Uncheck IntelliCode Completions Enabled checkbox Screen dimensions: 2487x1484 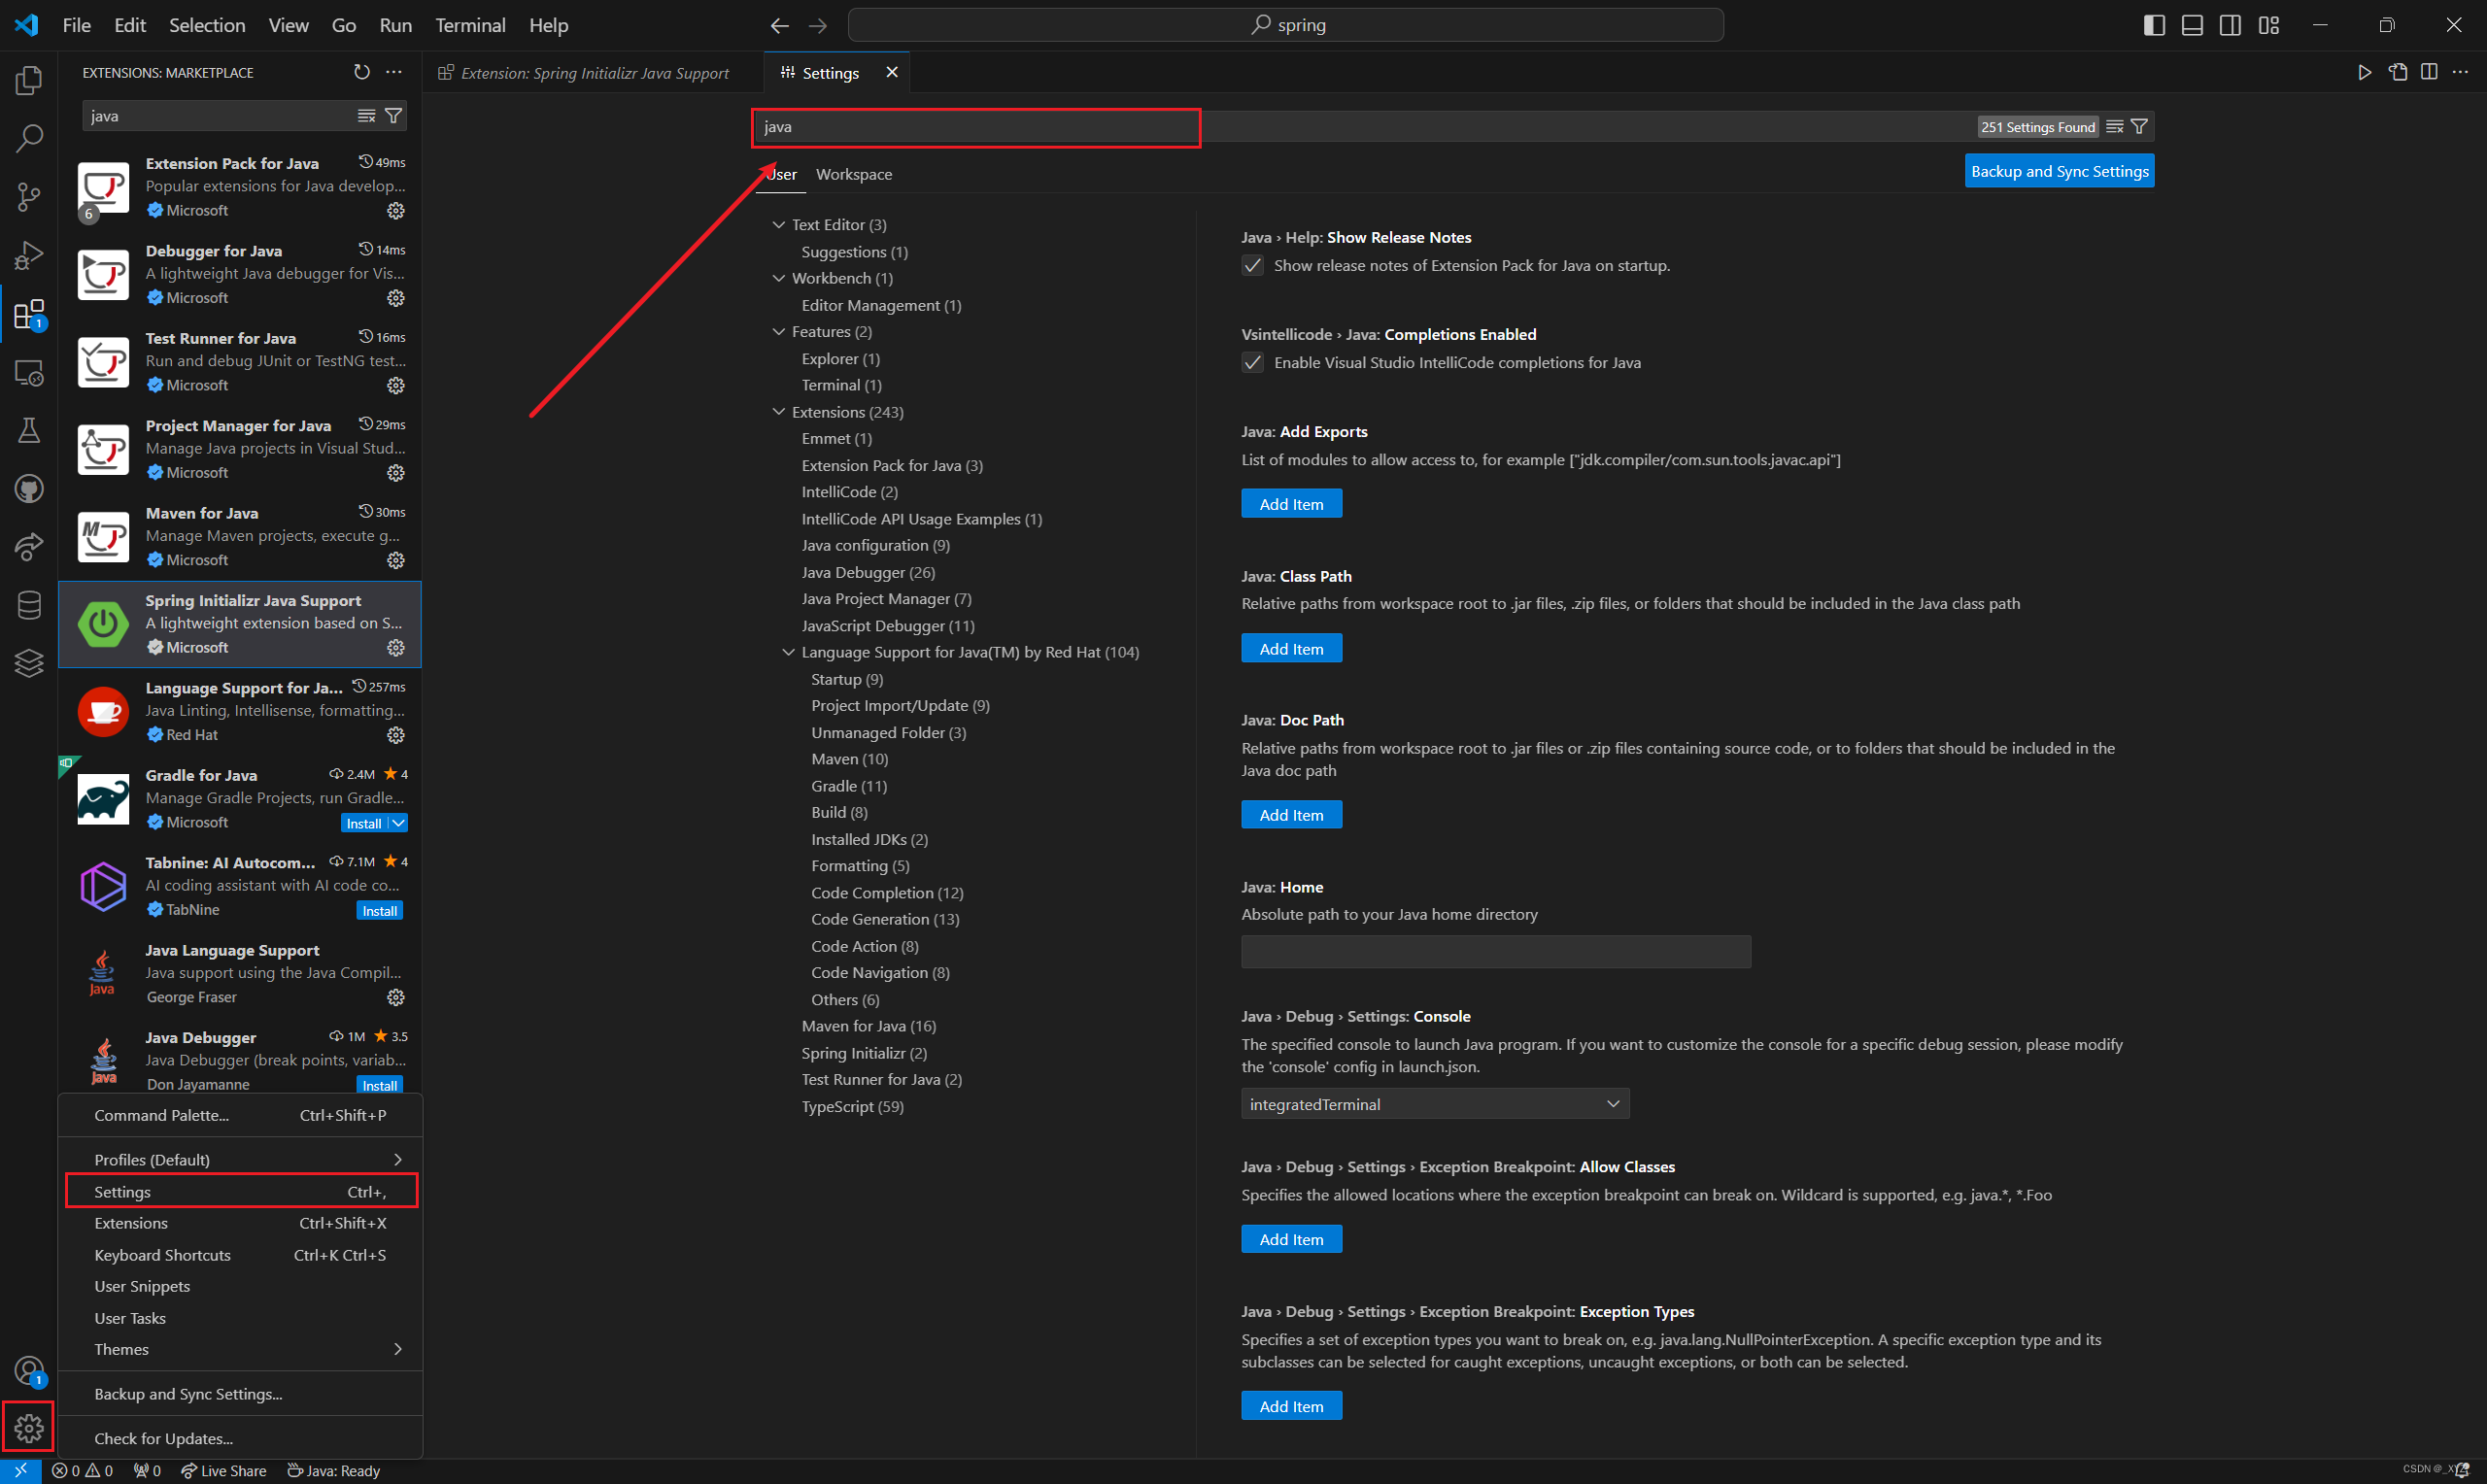1253,362
